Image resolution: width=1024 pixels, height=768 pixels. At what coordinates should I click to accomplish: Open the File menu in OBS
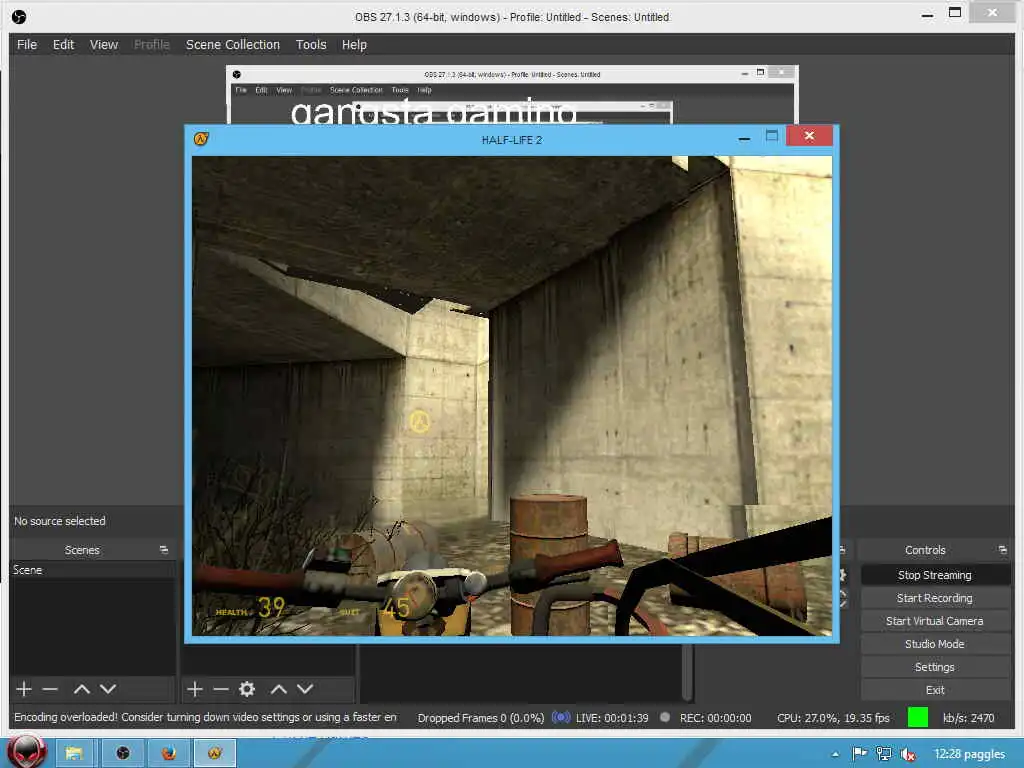point(27,44)
